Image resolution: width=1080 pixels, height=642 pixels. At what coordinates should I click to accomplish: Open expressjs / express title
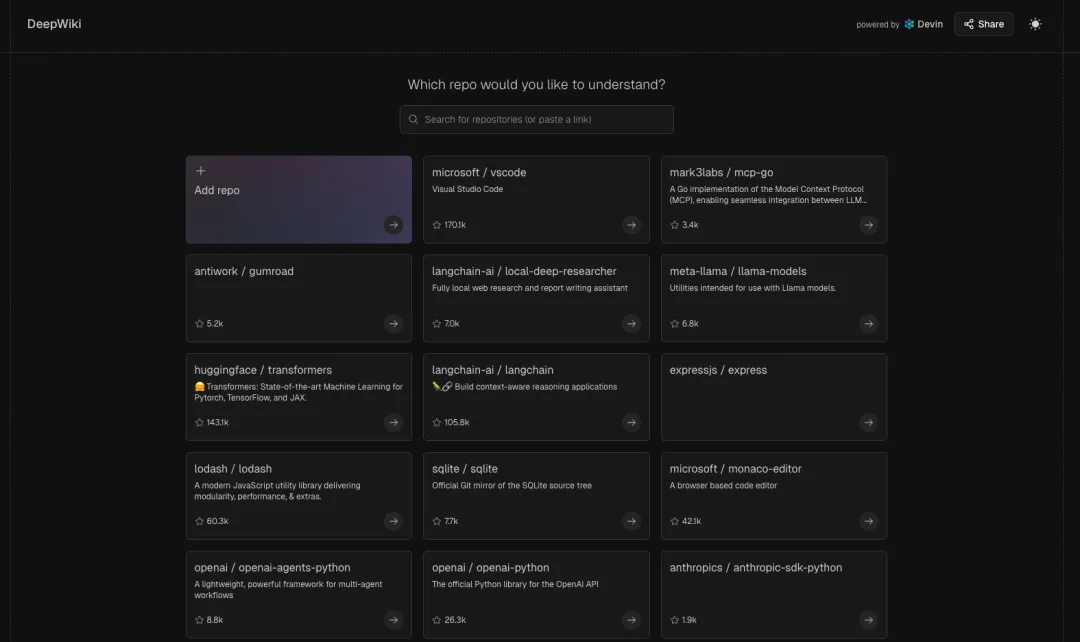click(718, 370)
